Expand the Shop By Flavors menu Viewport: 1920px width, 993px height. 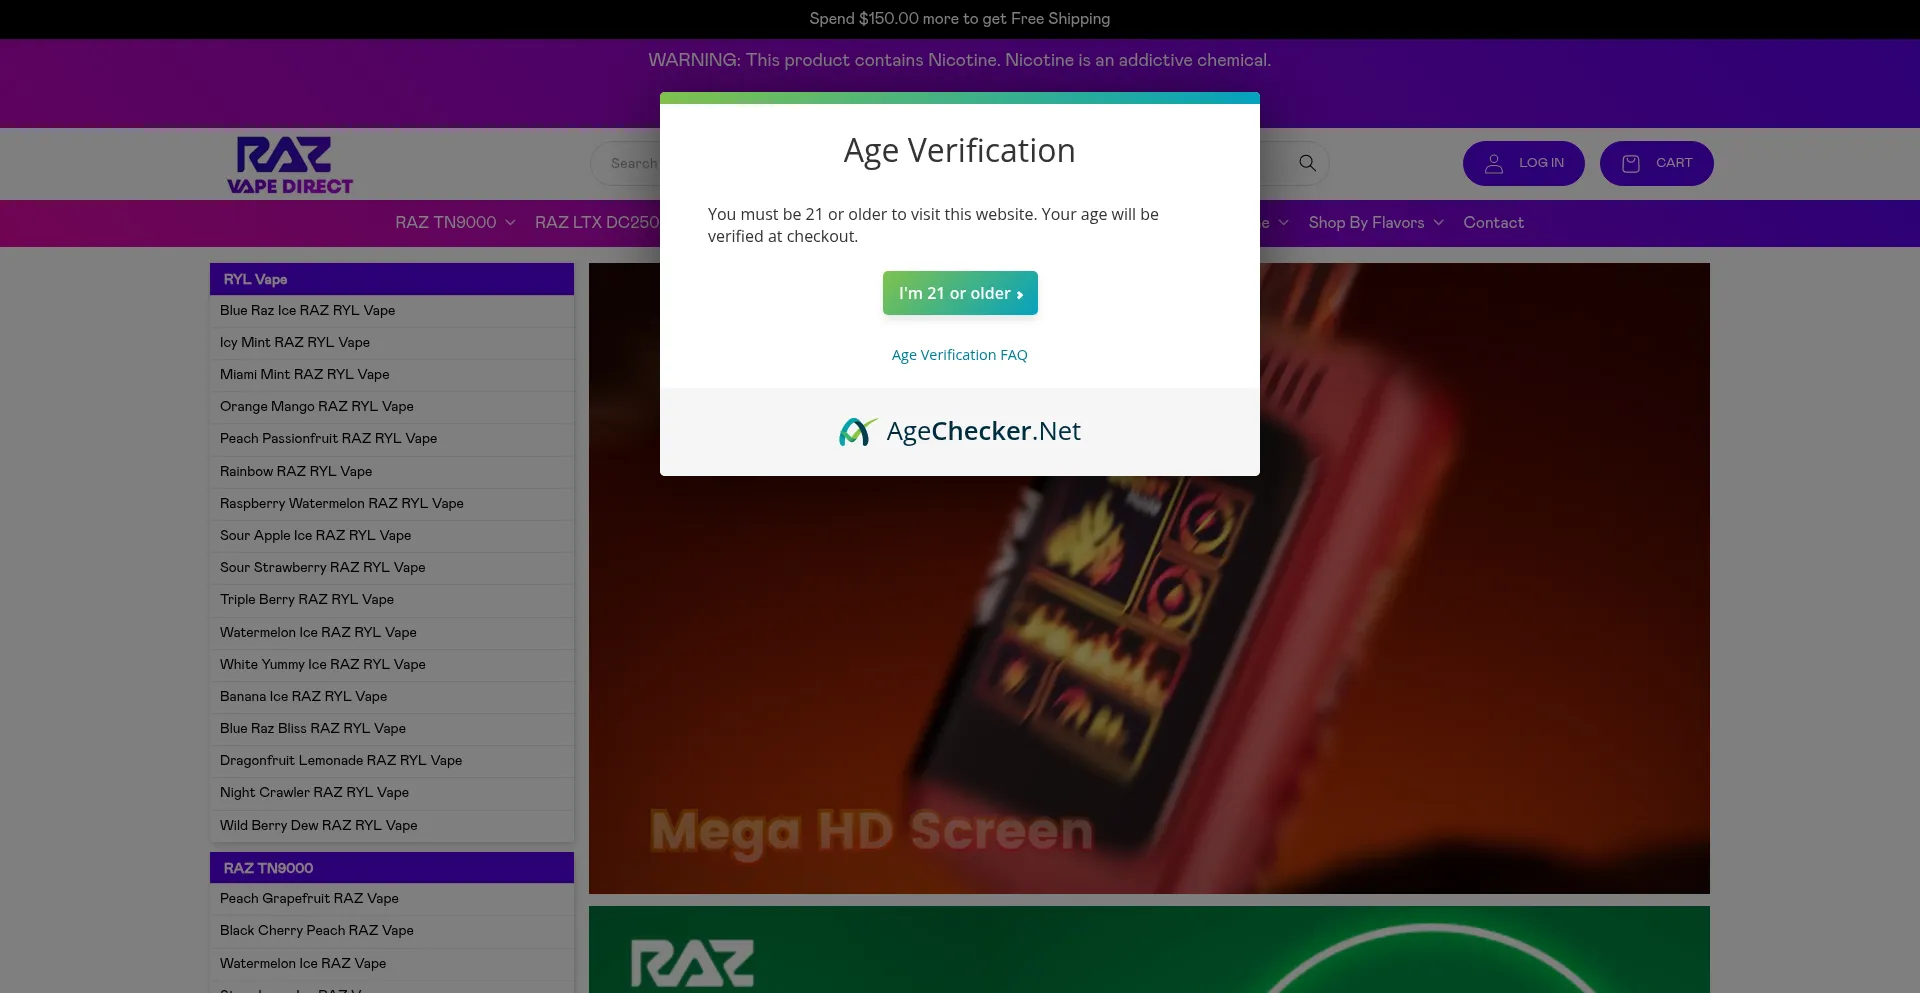pyautogui.click(x=1376, y=222)
